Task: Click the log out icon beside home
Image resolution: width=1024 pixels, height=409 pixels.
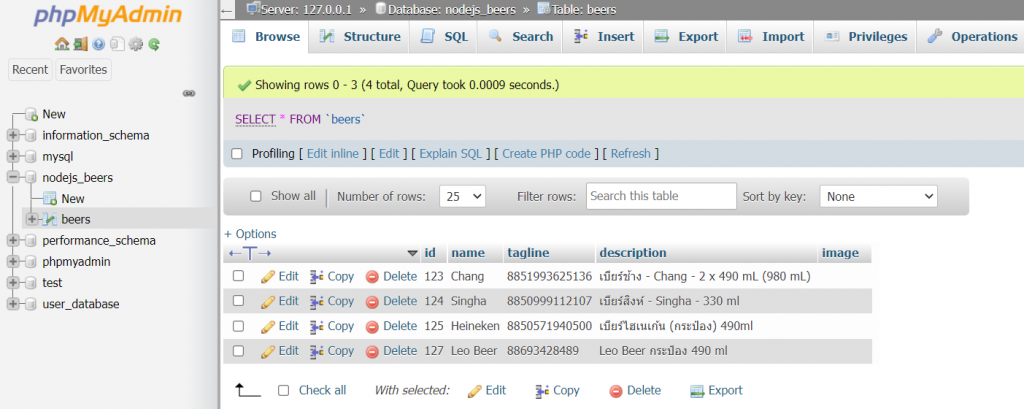Action: pyautogui.click(x=80, y=44)
